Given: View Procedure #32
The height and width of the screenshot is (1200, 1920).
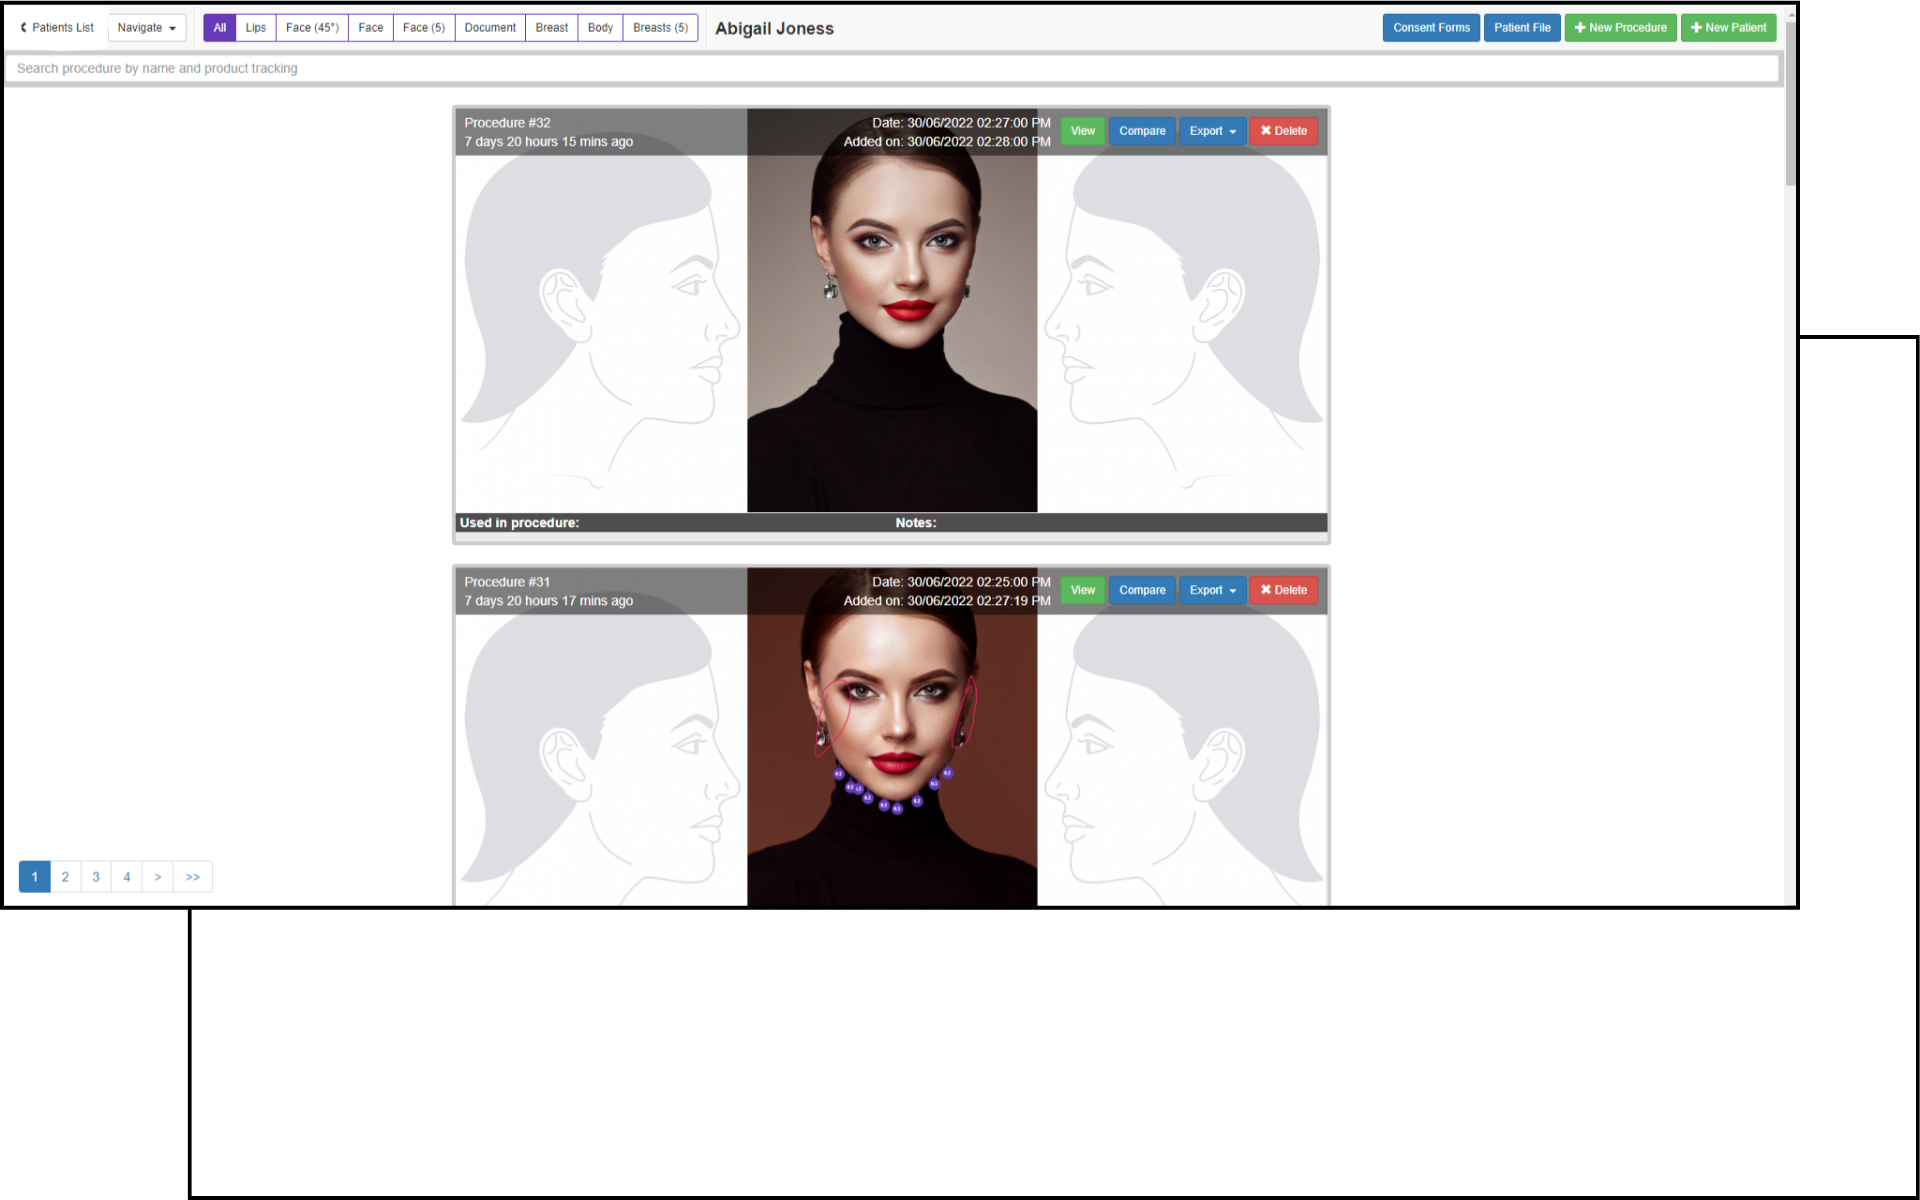Looking at the screenshot, I should [x=1082, y=131].
